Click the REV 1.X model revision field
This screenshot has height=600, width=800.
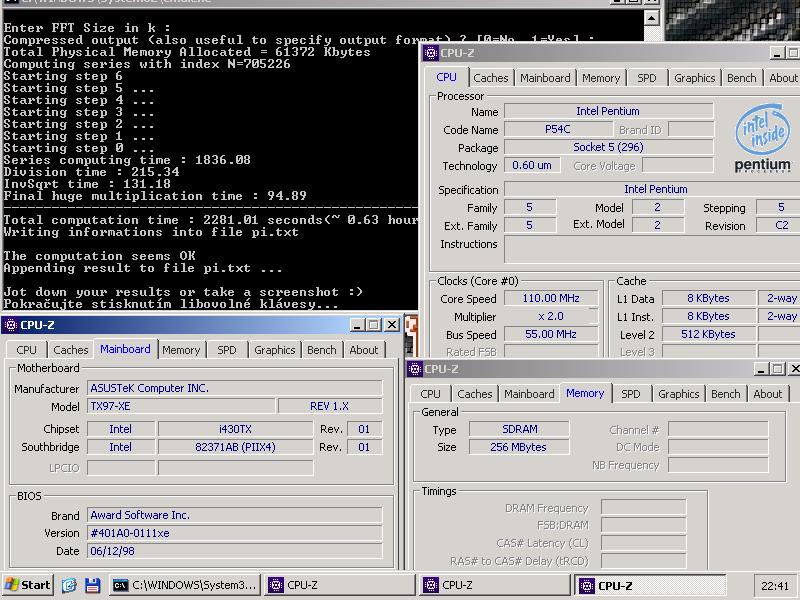coord(330,406)
